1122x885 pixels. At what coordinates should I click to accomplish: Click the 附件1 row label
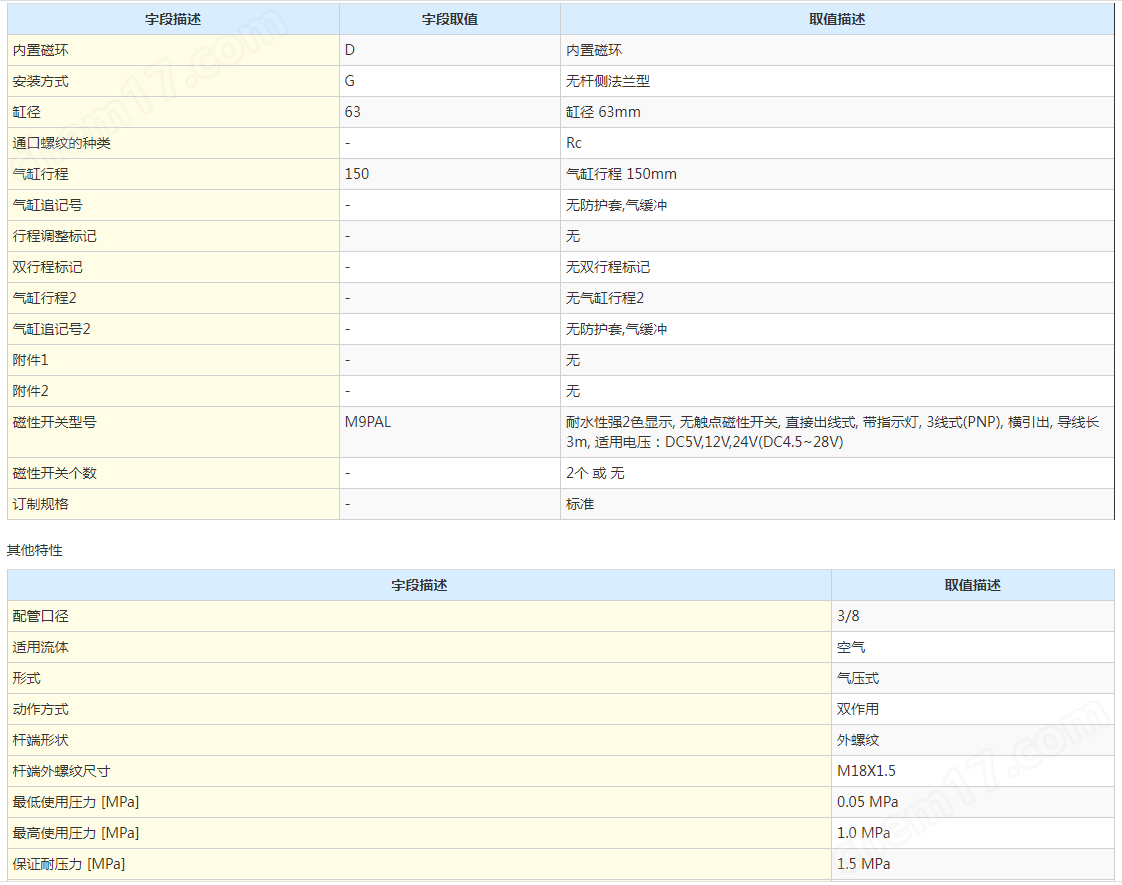tap(30, 360)
